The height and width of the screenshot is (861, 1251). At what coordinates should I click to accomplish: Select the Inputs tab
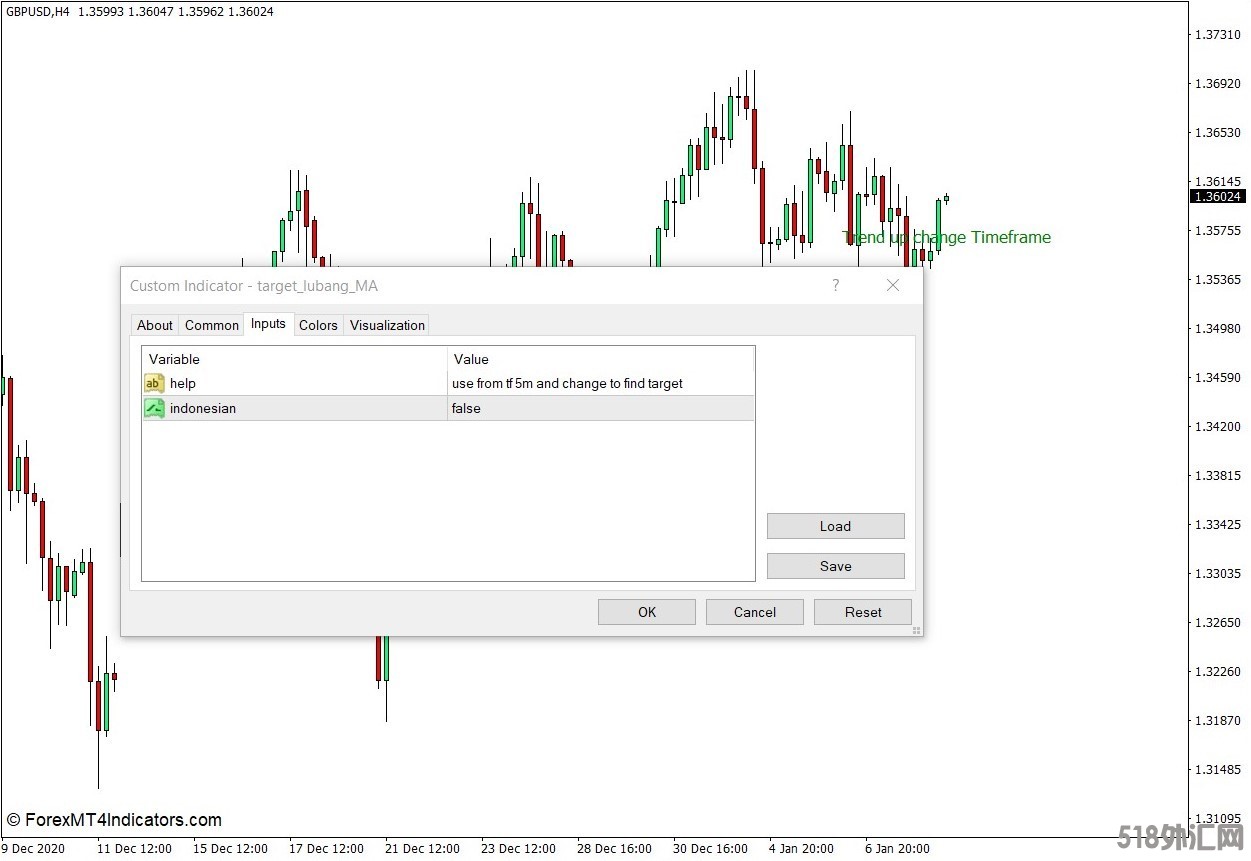(268, 324)
